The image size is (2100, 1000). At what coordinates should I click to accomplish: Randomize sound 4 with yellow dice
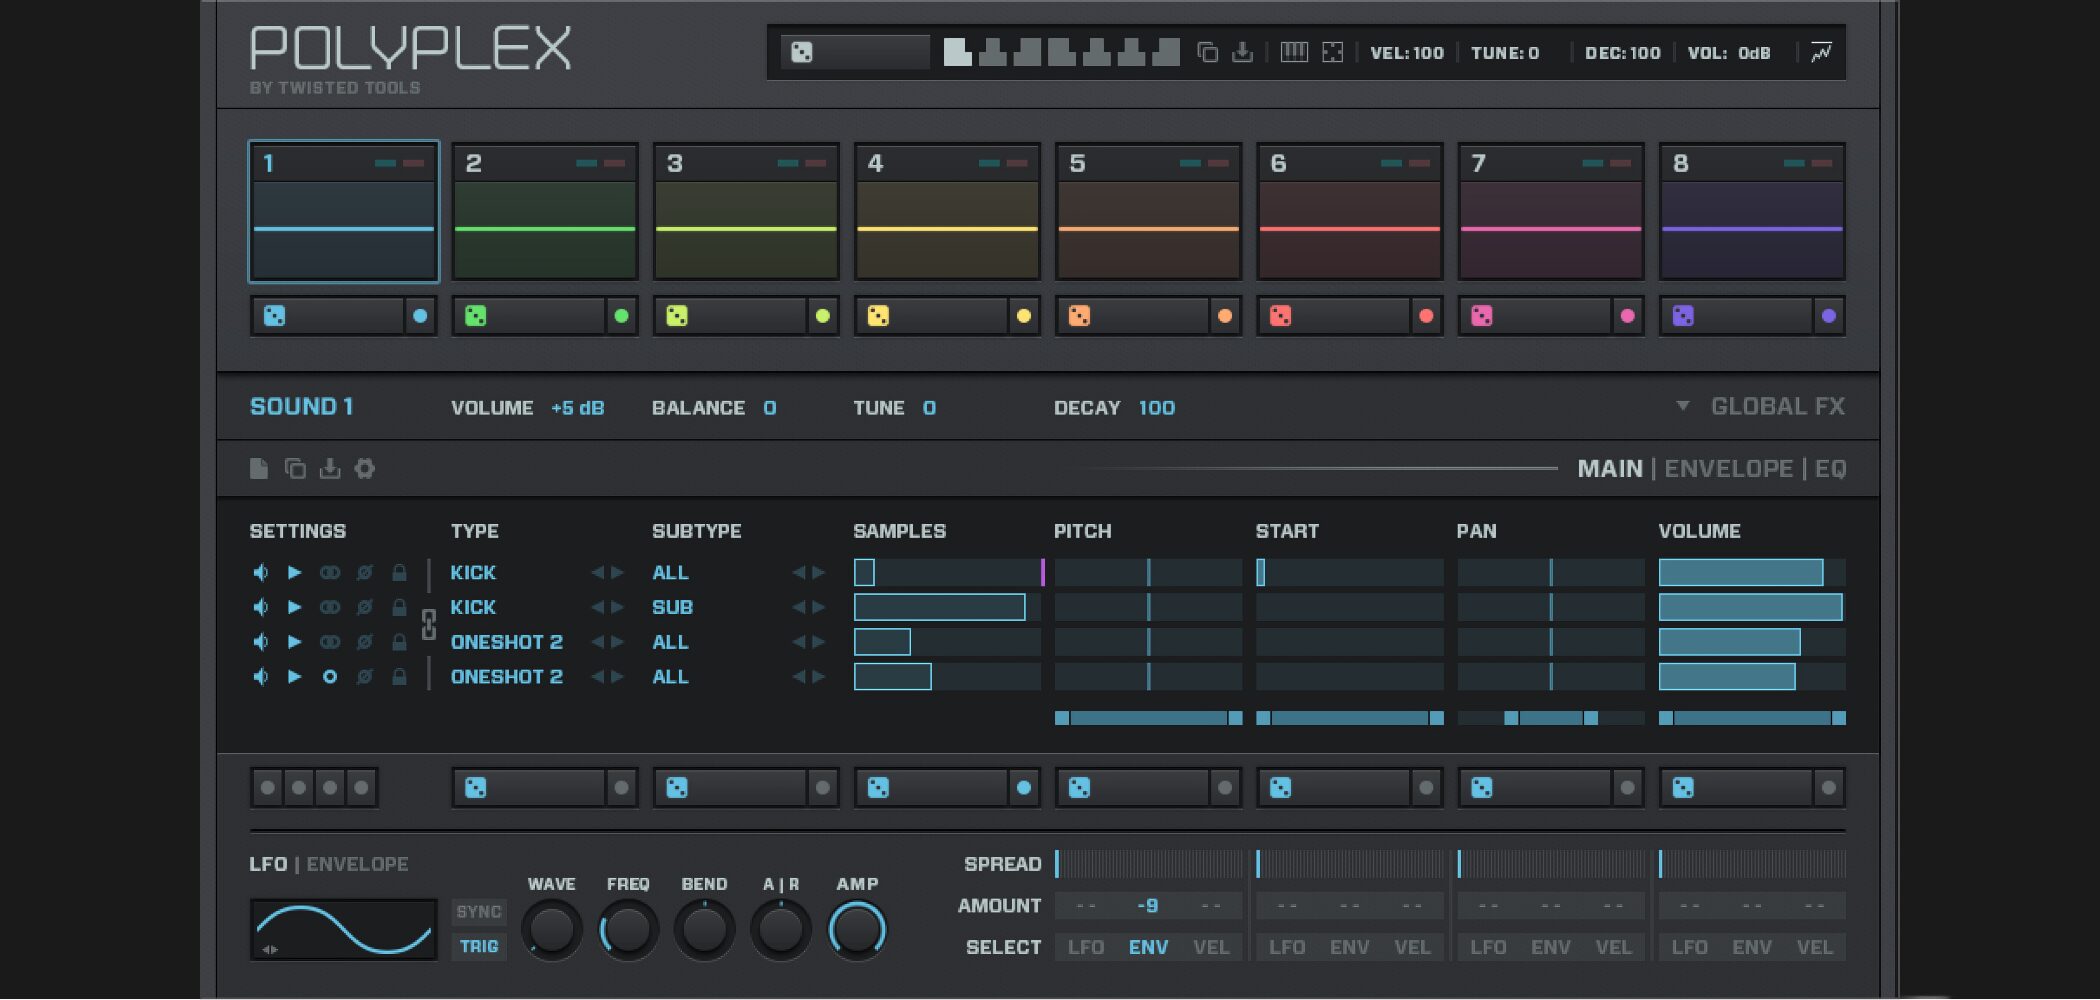pyautogui.click(x=878, y=316)
